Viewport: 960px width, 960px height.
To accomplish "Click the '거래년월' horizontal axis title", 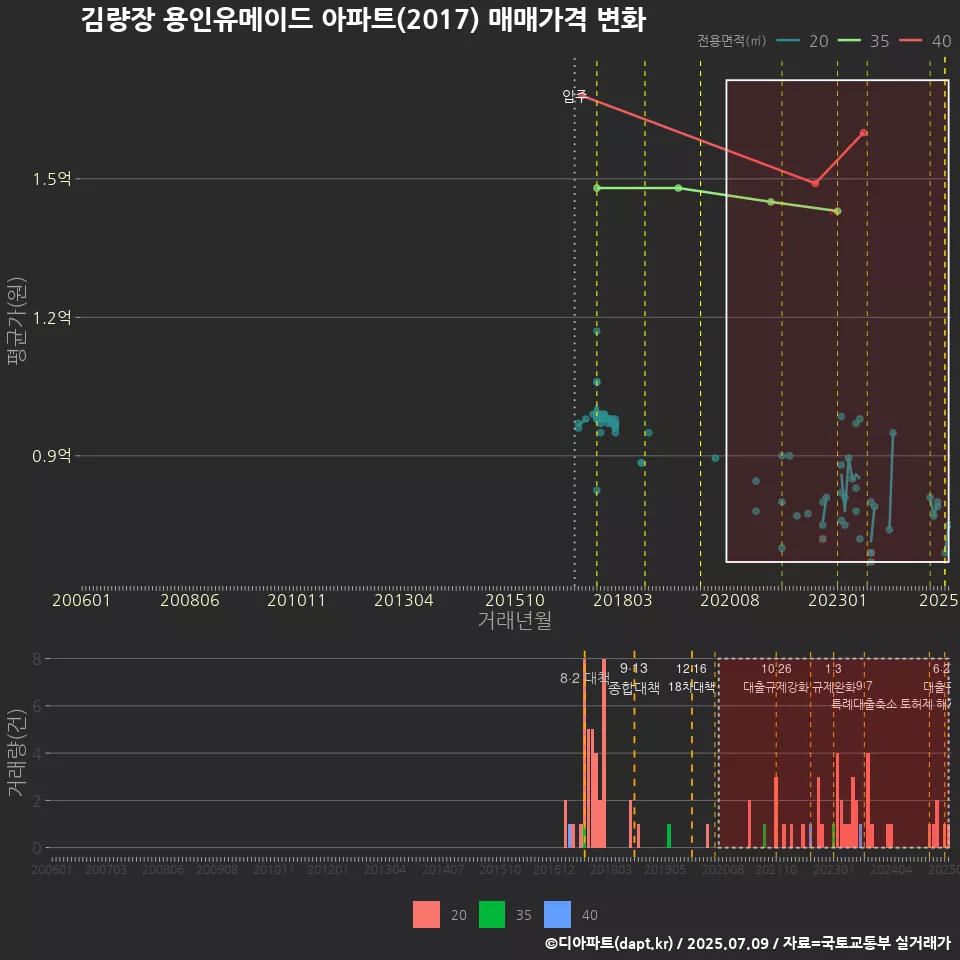I will pyautogui.click(x=514, y=620).
